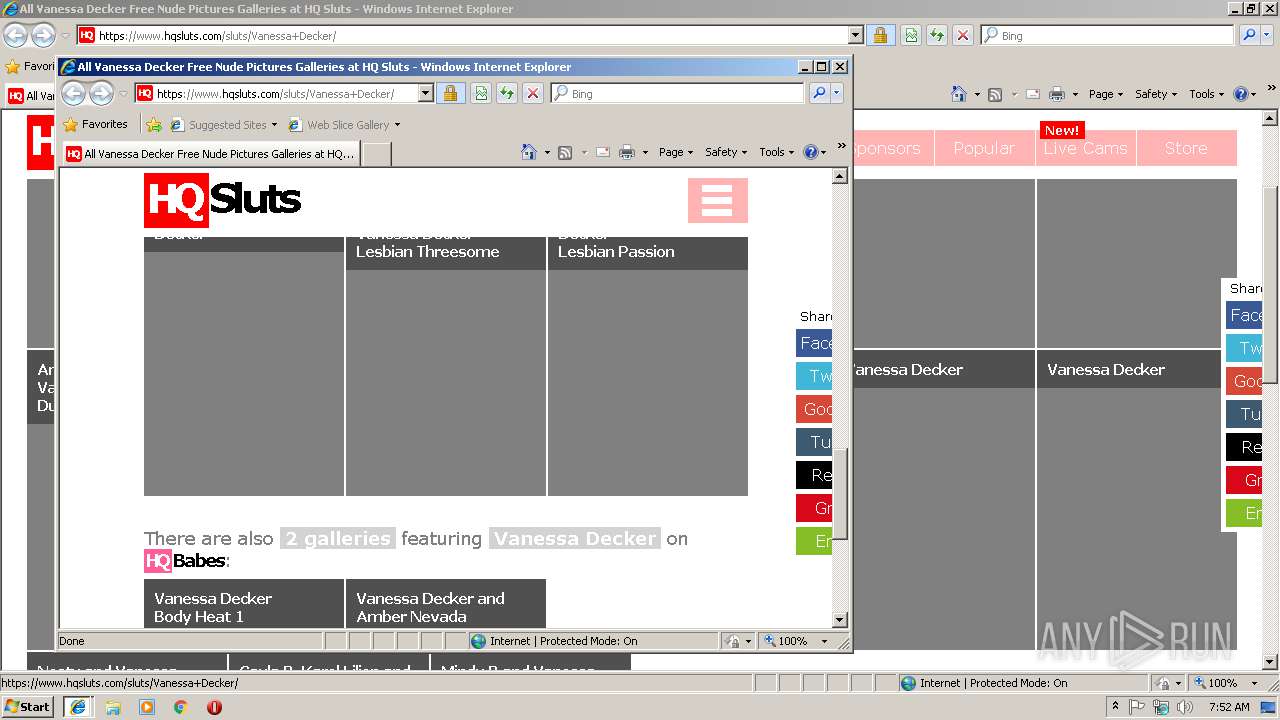Open the folder Explorer icon in the taskbar

[x=112, y=707]
